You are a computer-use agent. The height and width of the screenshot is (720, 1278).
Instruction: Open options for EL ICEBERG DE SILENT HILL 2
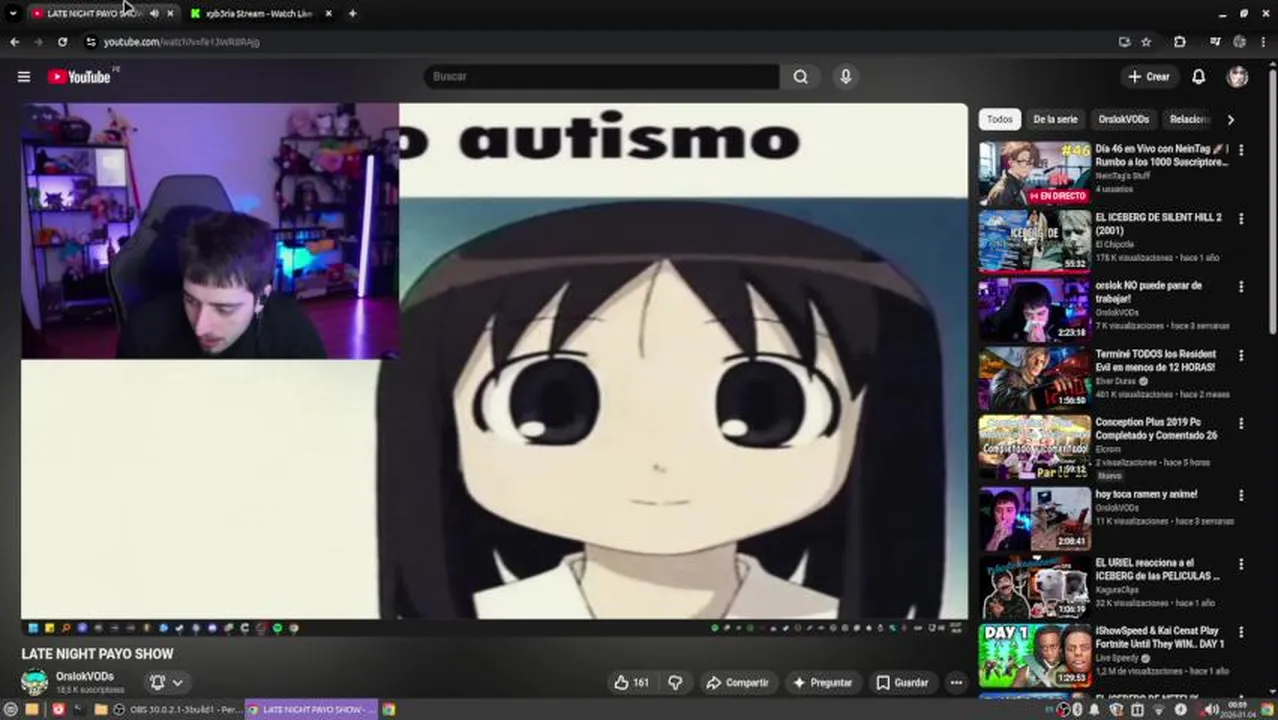coord(1241,218)
